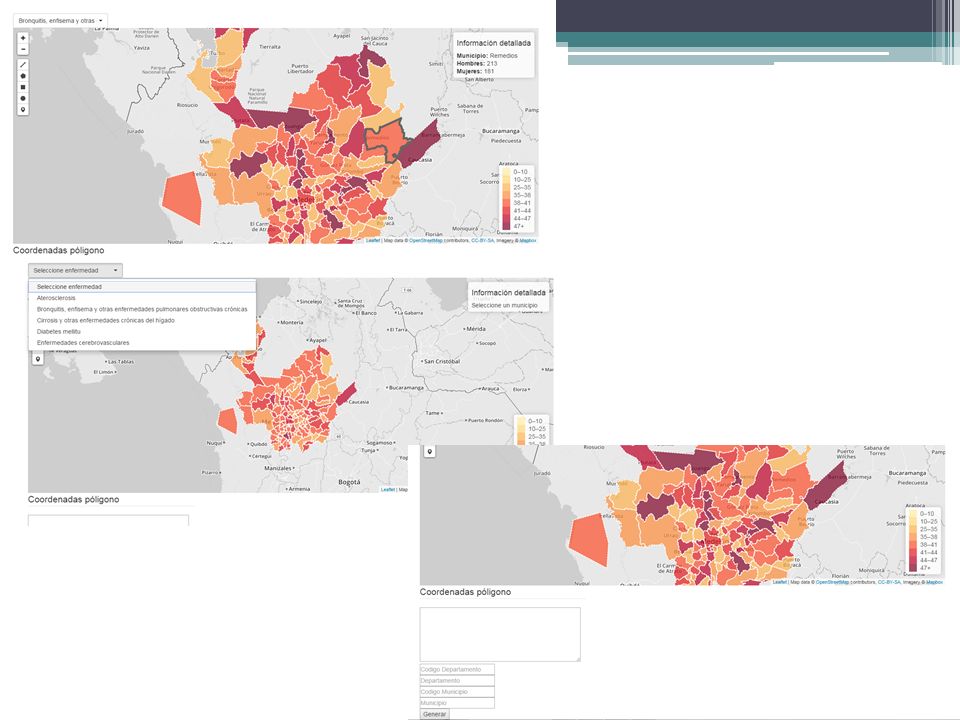Click marker tool on the middle map
The image size is (960, 720).
point(38,359)
